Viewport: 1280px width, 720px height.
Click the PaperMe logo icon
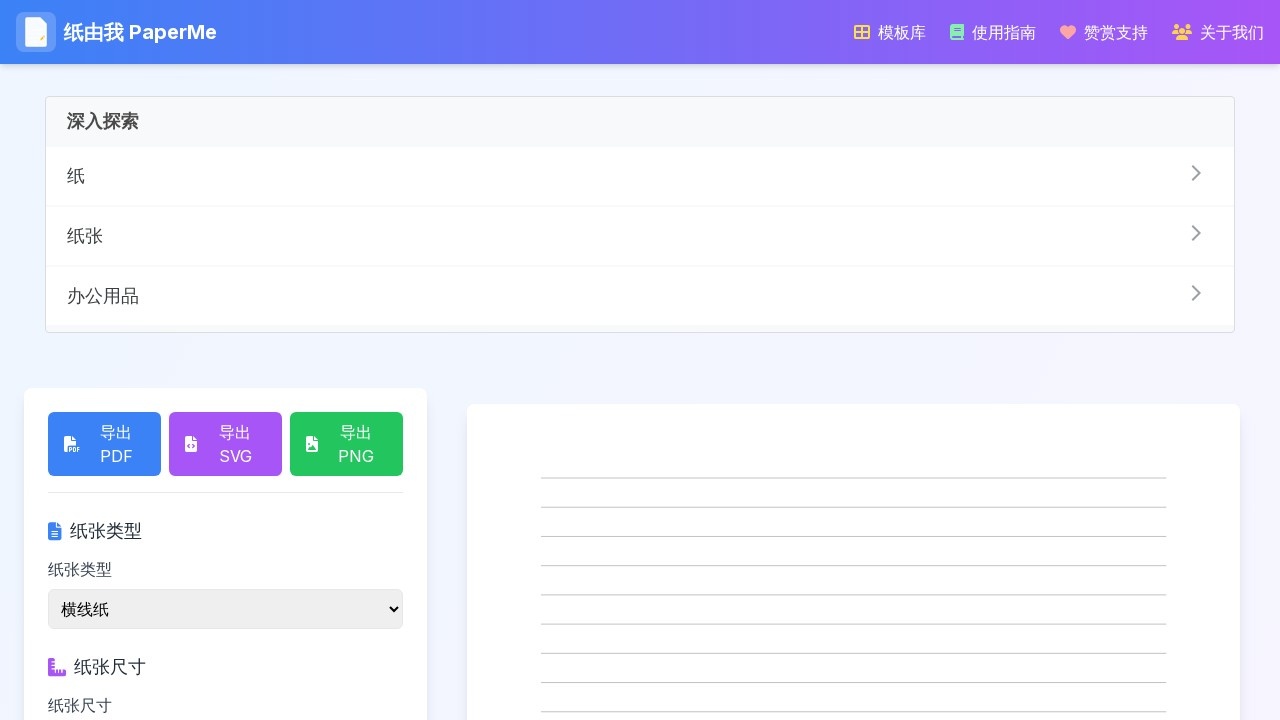click(36, 32)
